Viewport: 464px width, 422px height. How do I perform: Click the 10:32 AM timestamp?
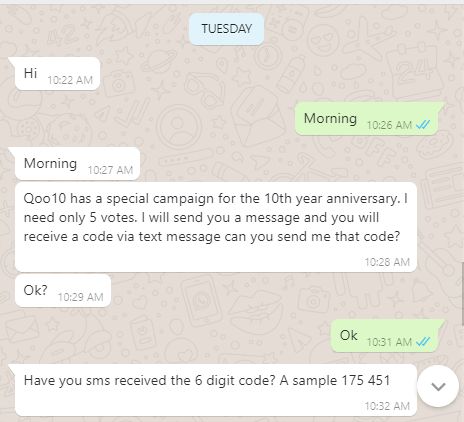[x=387, y=406]
